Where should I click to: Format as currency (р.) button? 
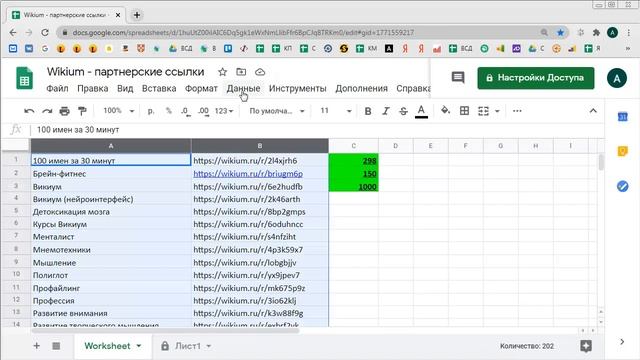pyautogui.click(x=151, y=111)
